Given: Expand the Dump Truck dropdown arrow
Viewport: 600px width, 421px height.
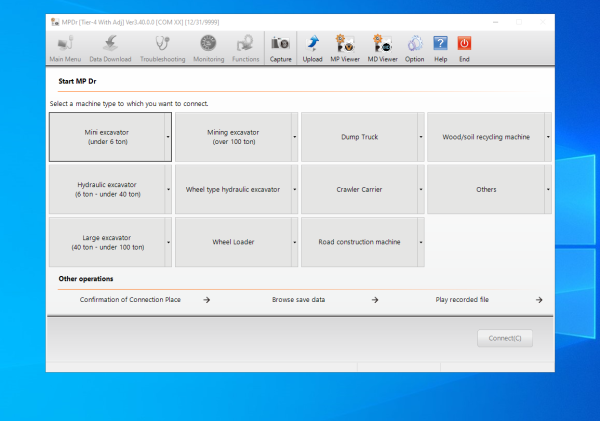Looking at the screenshot, I should pos(421,137).
